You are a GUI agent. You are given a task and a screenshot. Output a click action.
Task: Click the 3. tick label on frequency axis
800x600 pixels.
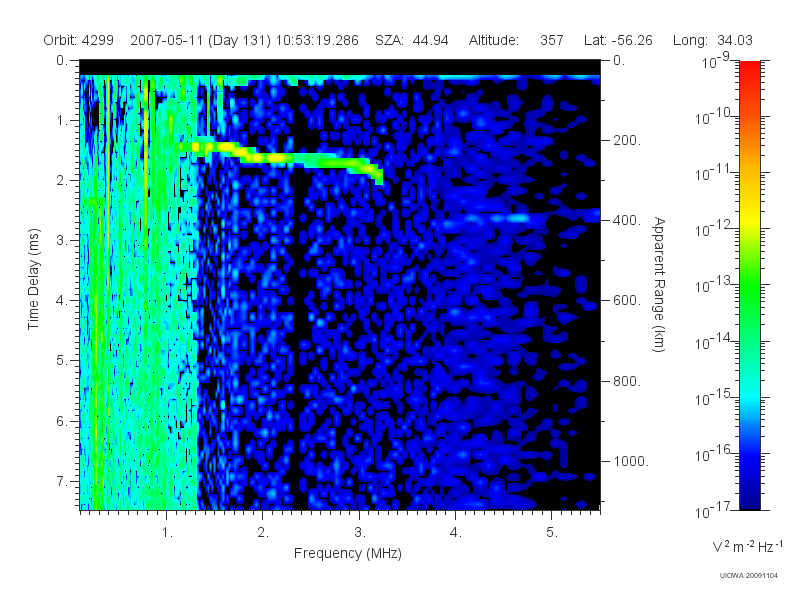(360, 533)
